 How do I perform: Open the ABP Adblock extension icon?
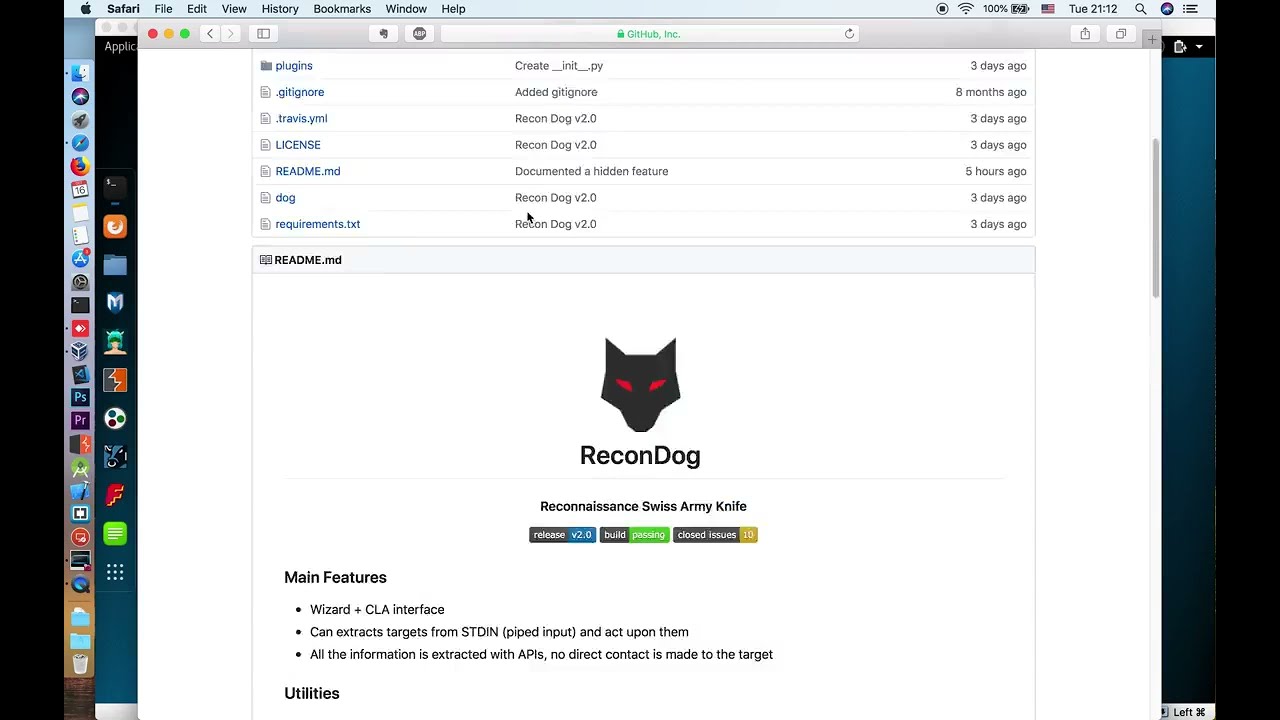click(419, 34)
